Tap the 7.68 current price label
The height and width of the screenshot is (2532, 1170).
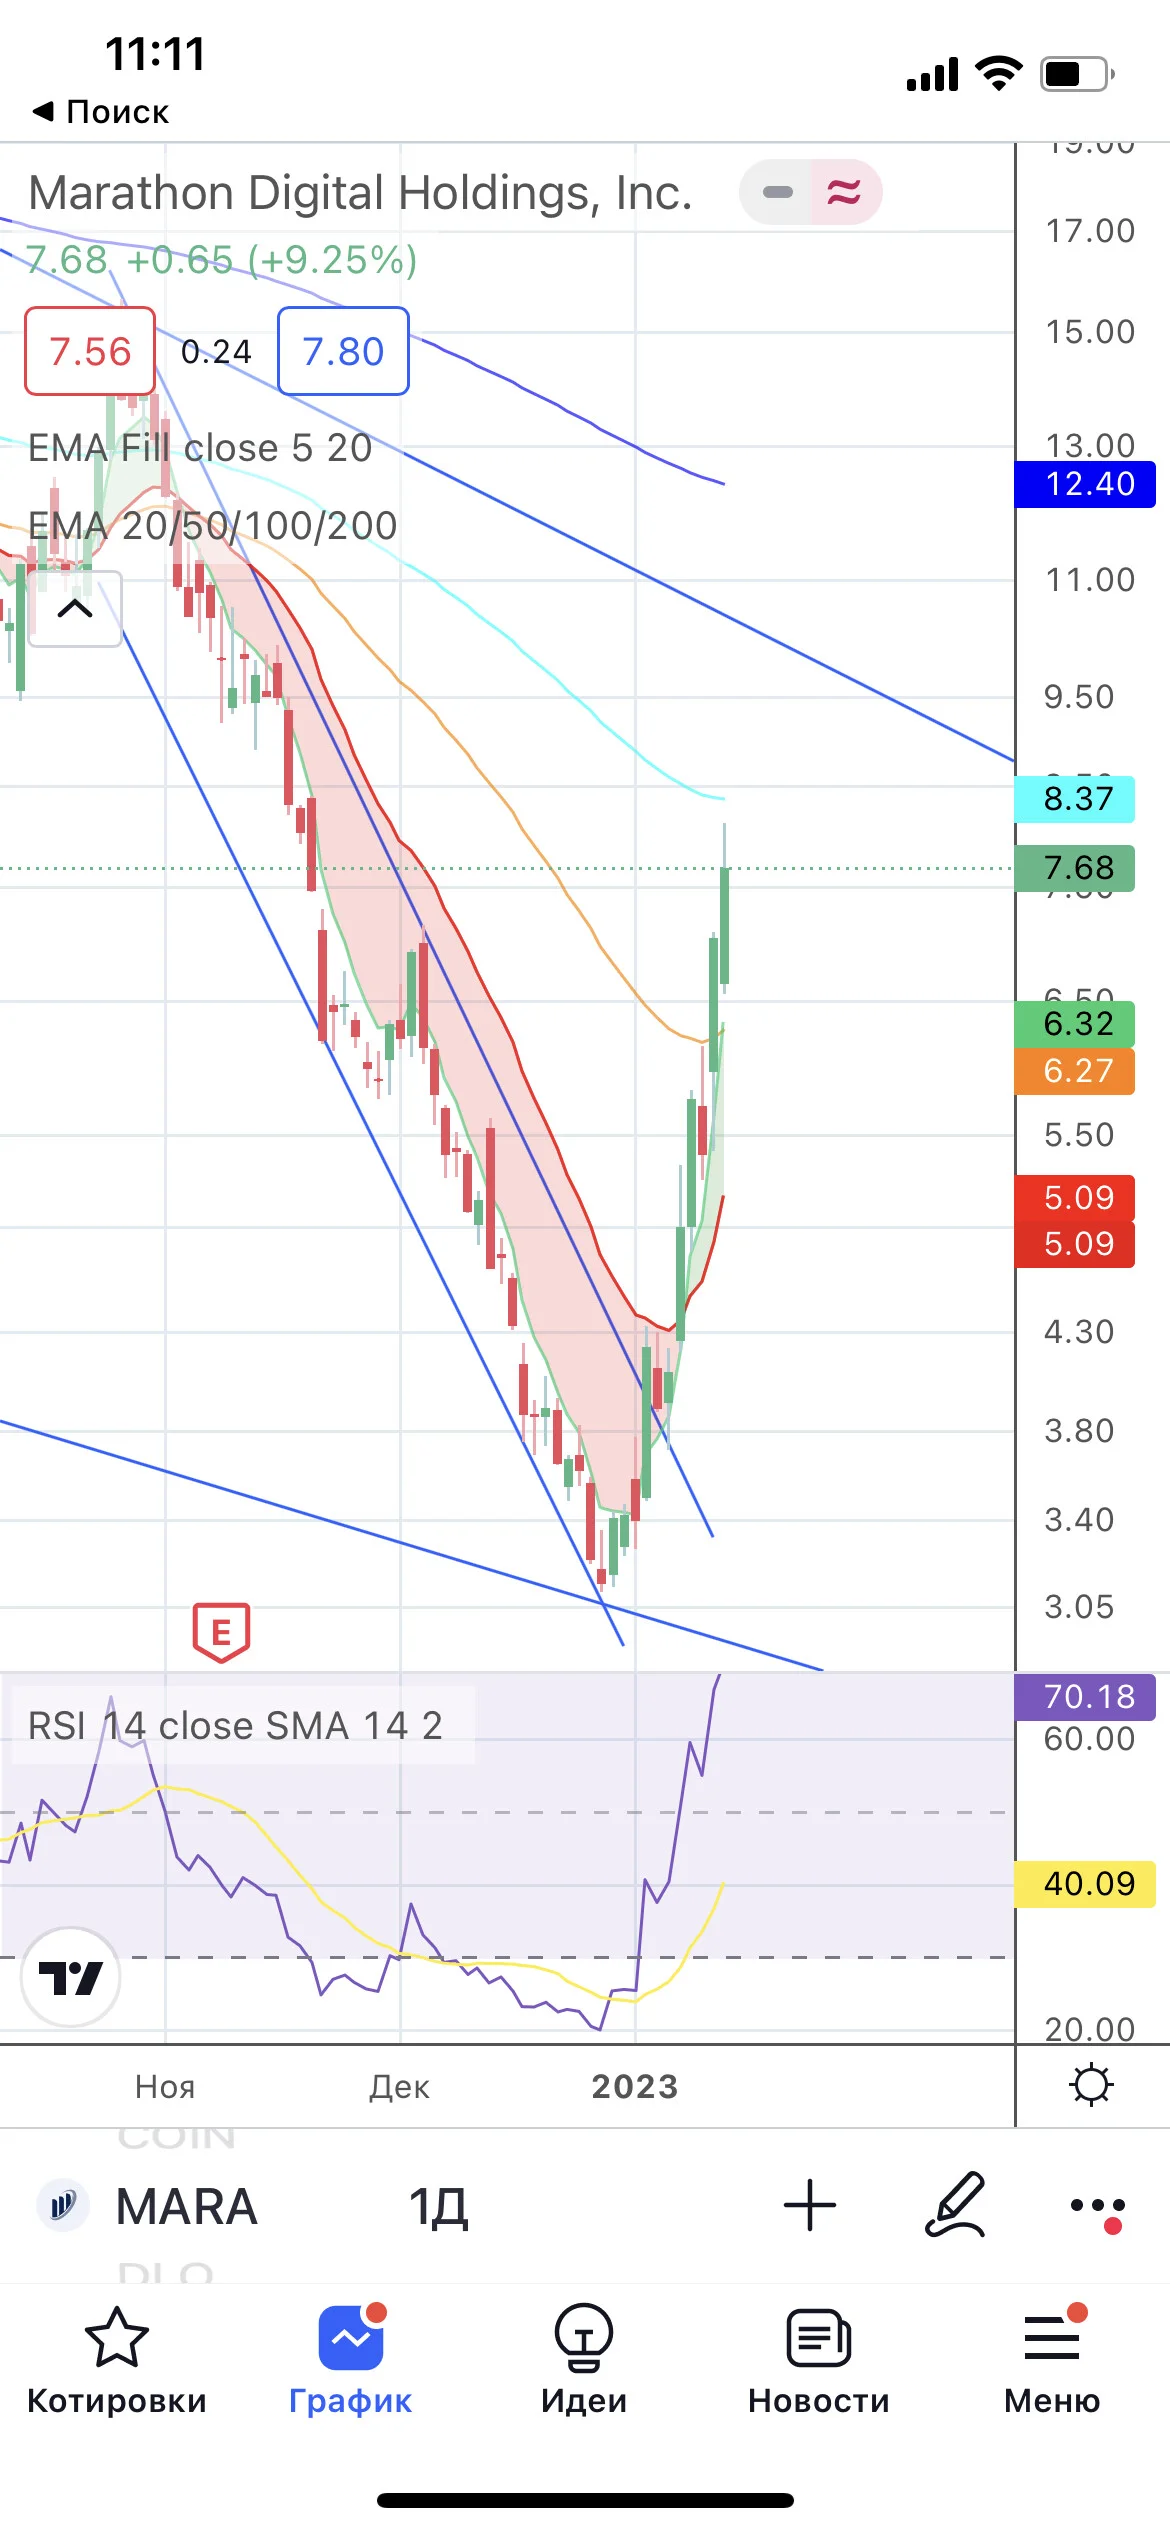(1075, 868)
